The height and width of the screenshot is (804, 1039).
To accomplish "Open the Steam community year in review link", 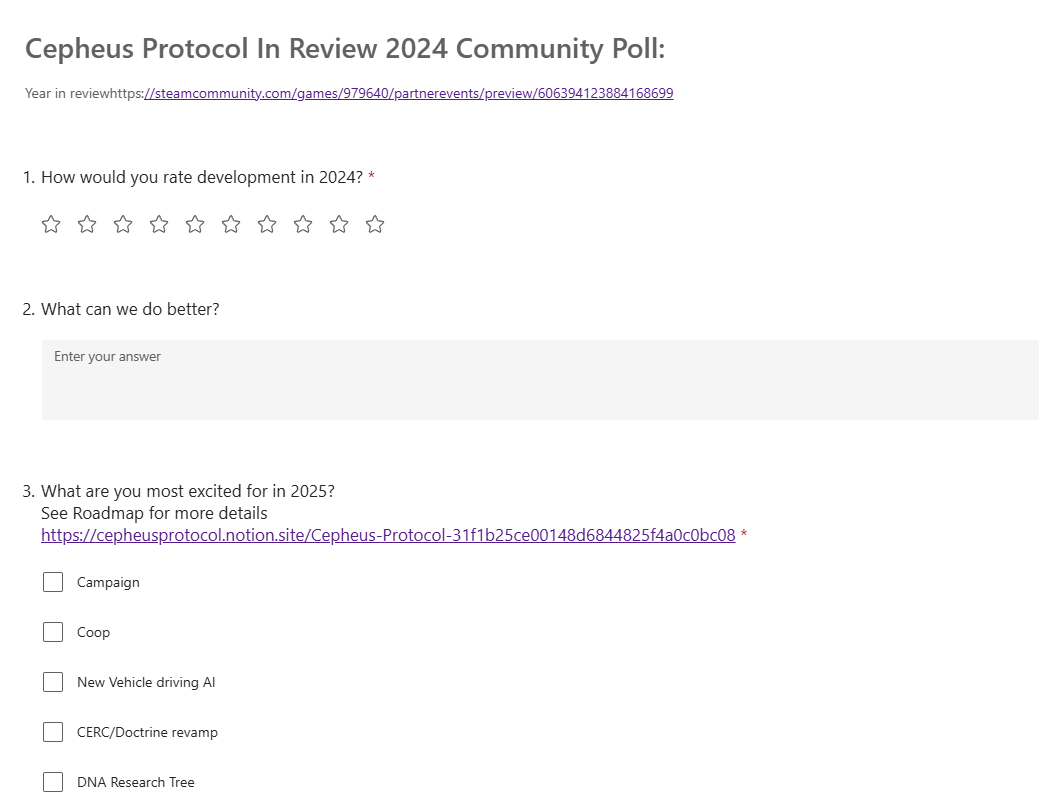I will point(409,93).
